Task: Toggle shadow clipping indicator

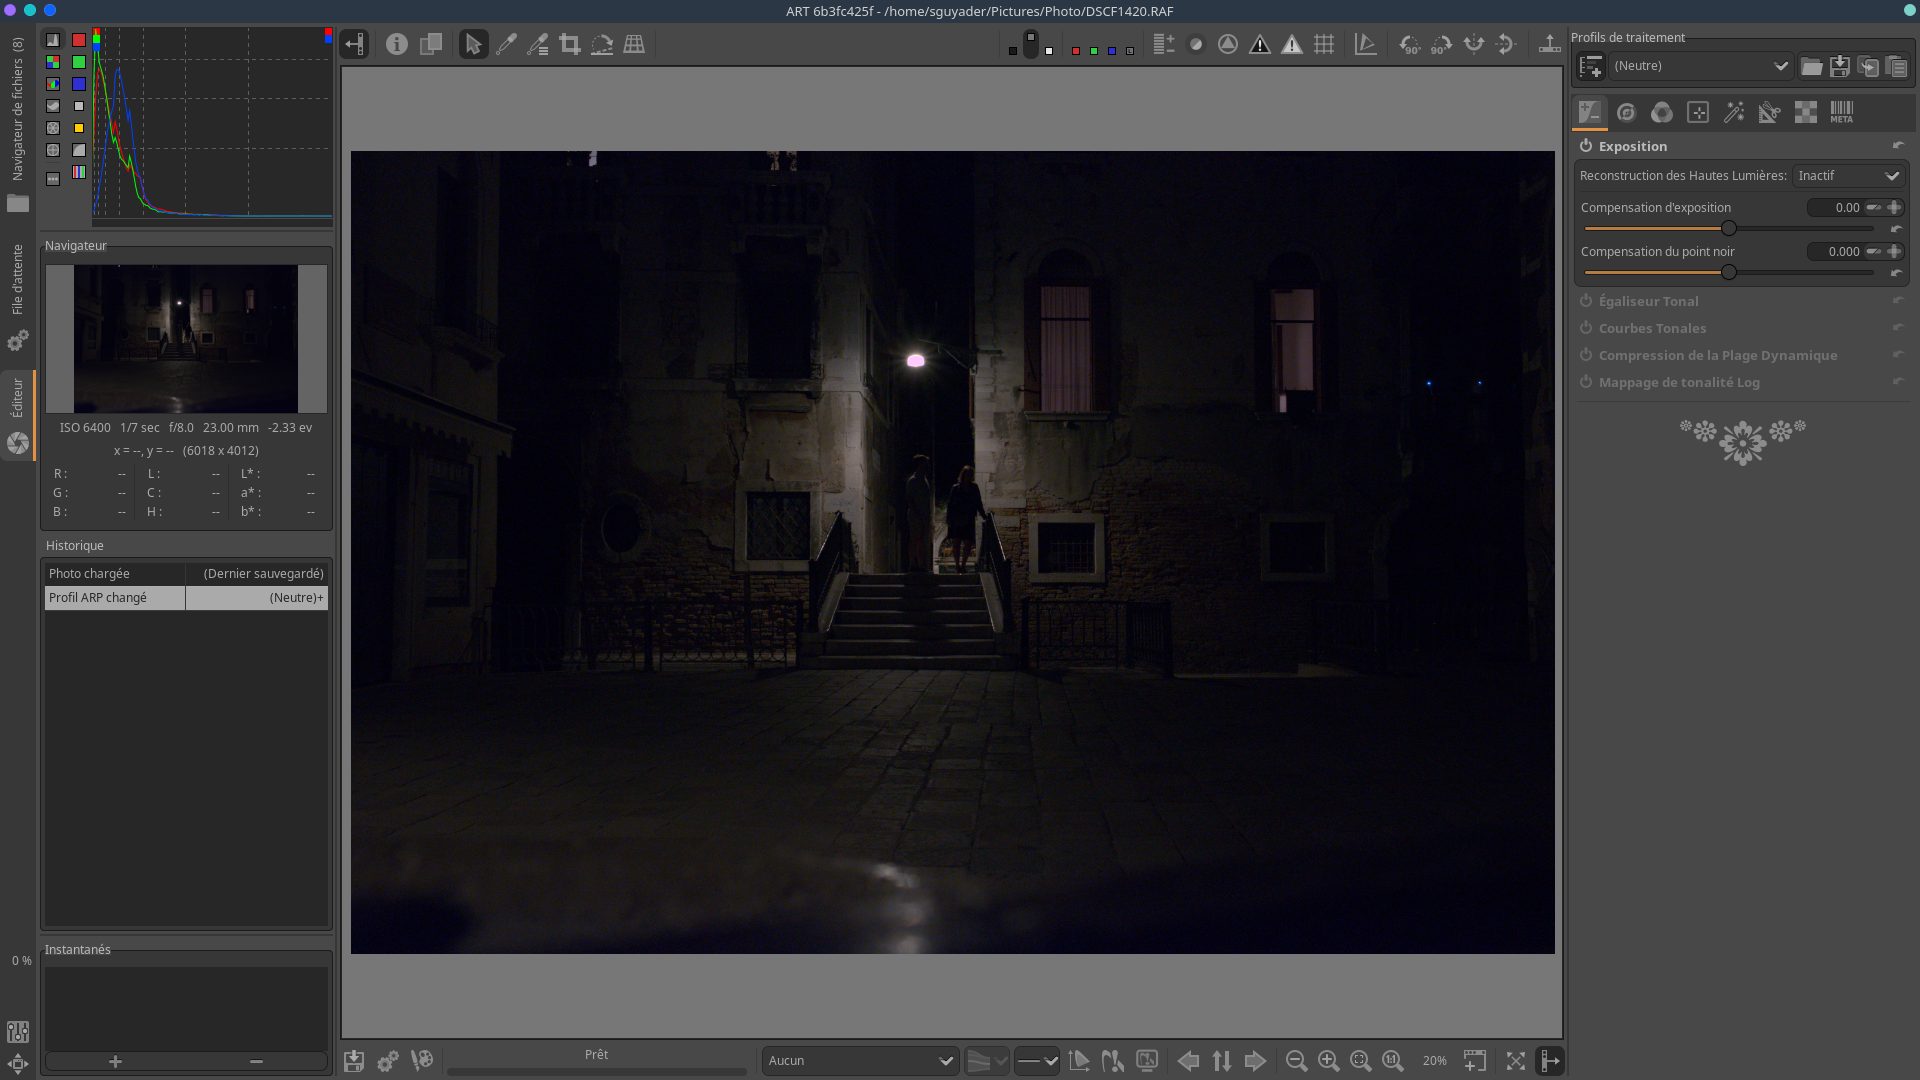Action: (1260, 45)
